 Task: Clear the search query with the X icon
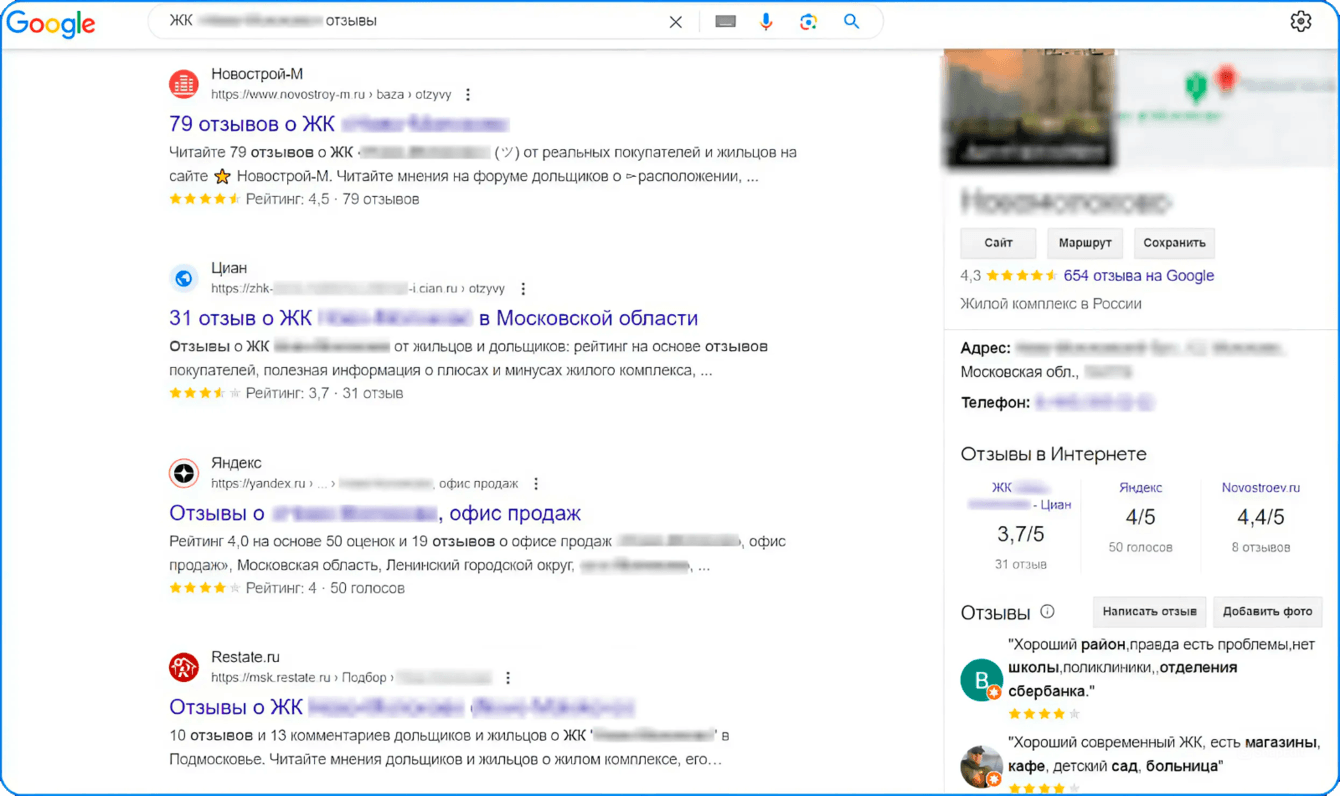(676, 22)
